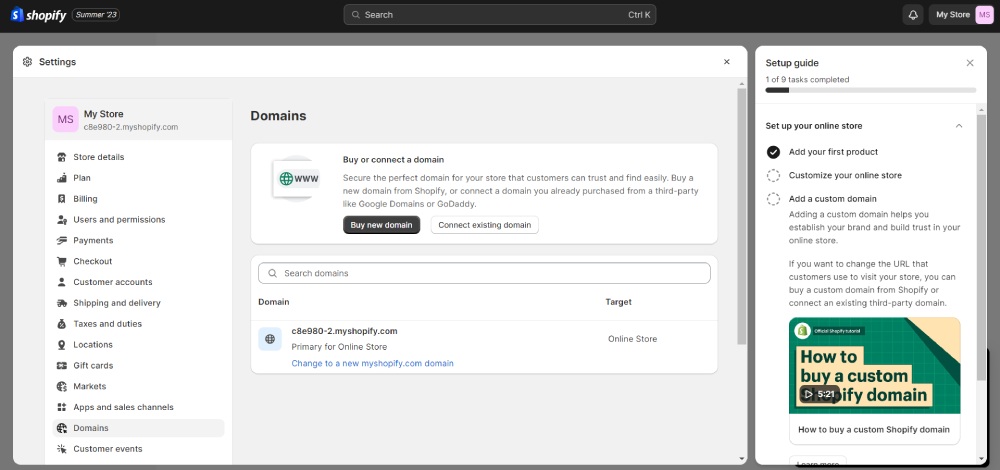Click the MS avatar in top bar
The image size is (1000, 470).
pos(984,15)
